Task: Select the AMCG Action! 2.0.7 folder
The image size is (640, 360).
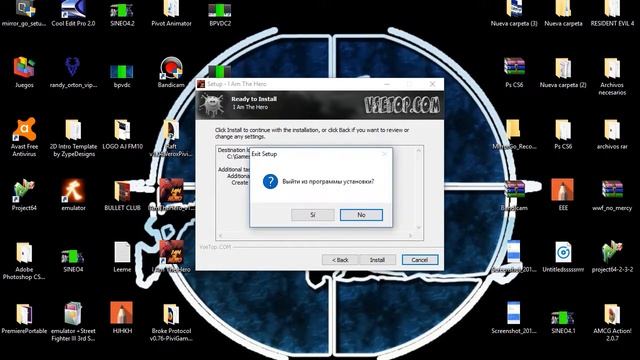Action: point(612,322)
